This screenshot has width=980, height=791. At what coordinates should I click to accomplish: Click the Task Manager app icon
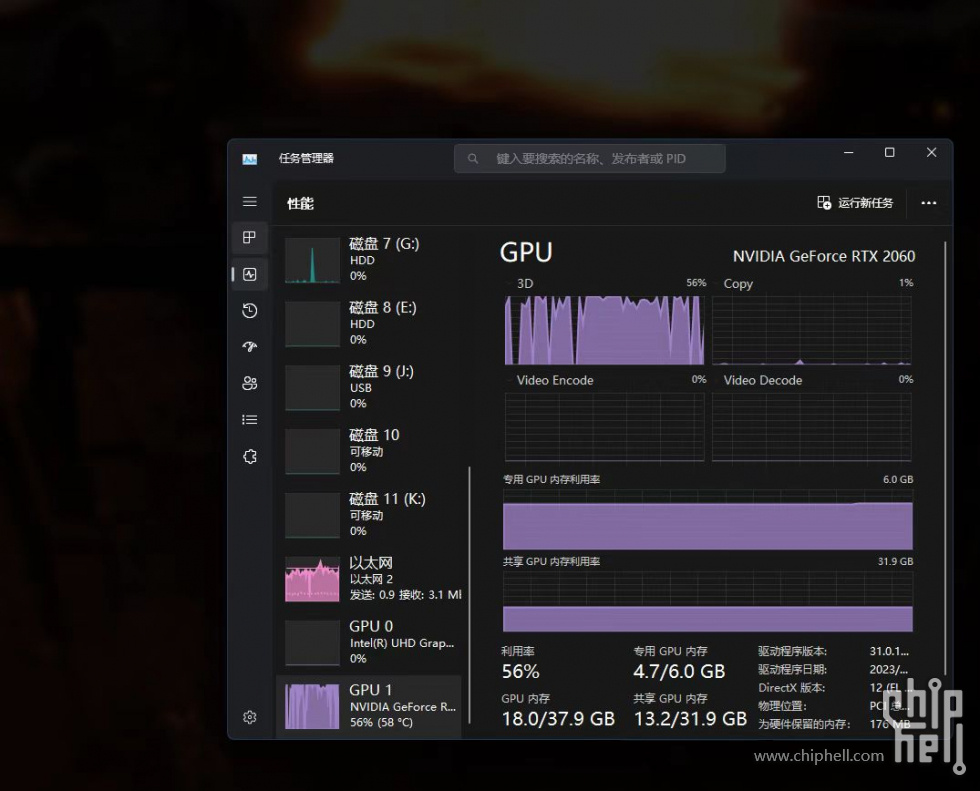(249, 159)
